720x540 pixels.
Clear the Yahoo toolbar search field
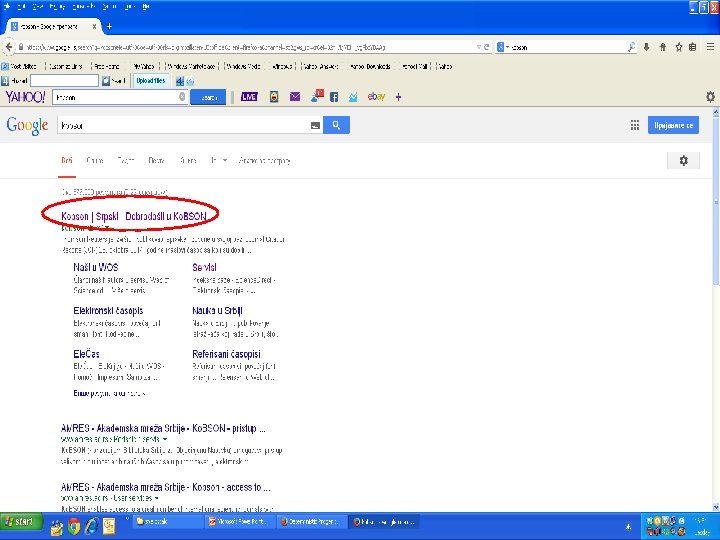click(182, 97)
